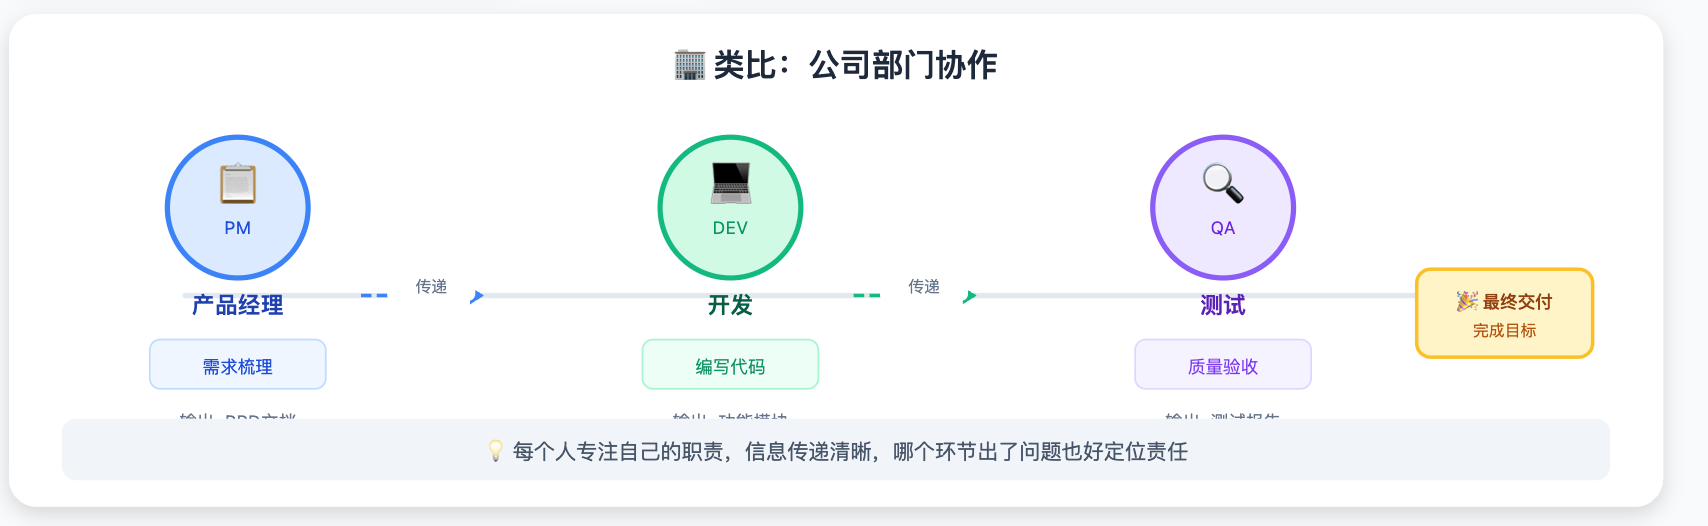Click the 产品经理 heading
This screenshot has width=1708, height=526.
(238, 305)
